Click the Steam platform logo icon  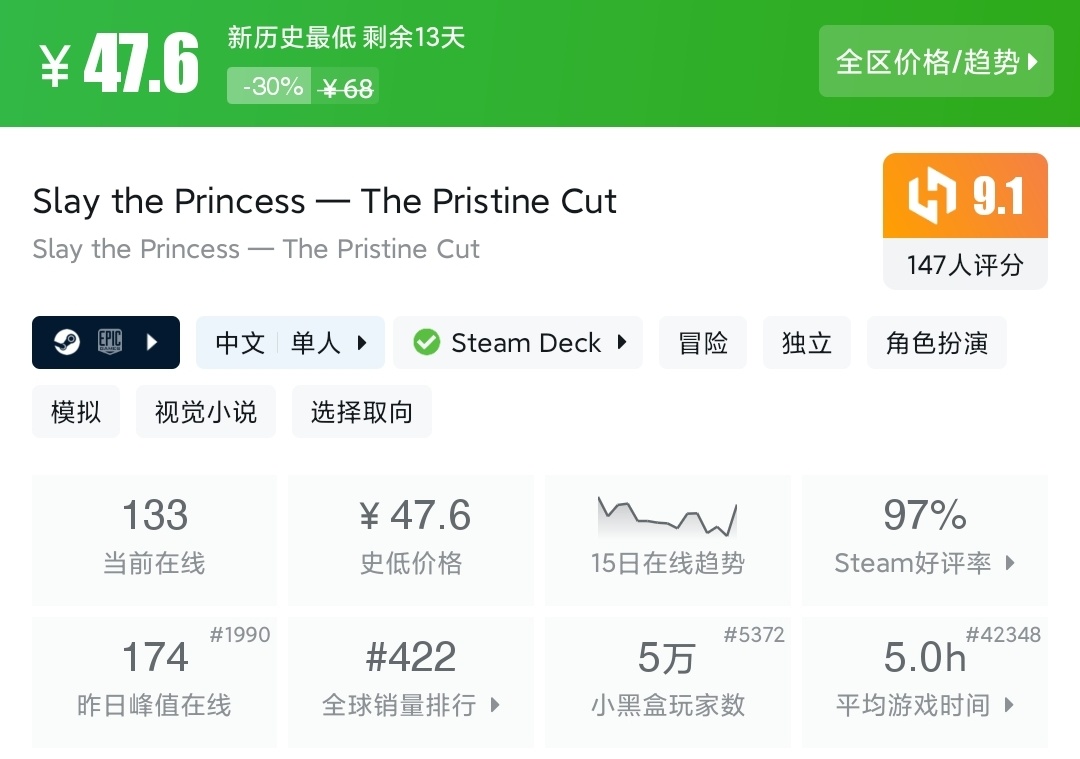click(x=69, y=343)
